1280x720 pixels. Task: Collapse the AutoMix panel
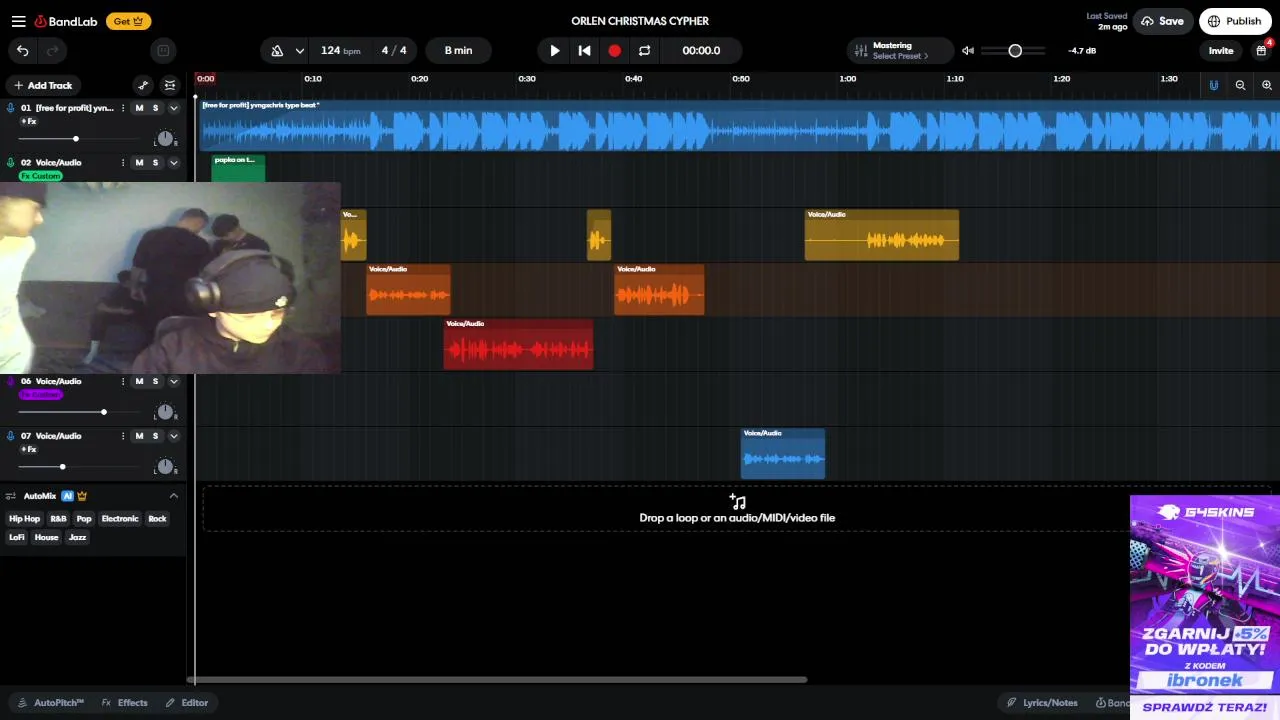pyautogui.click(x=173, y=496)
